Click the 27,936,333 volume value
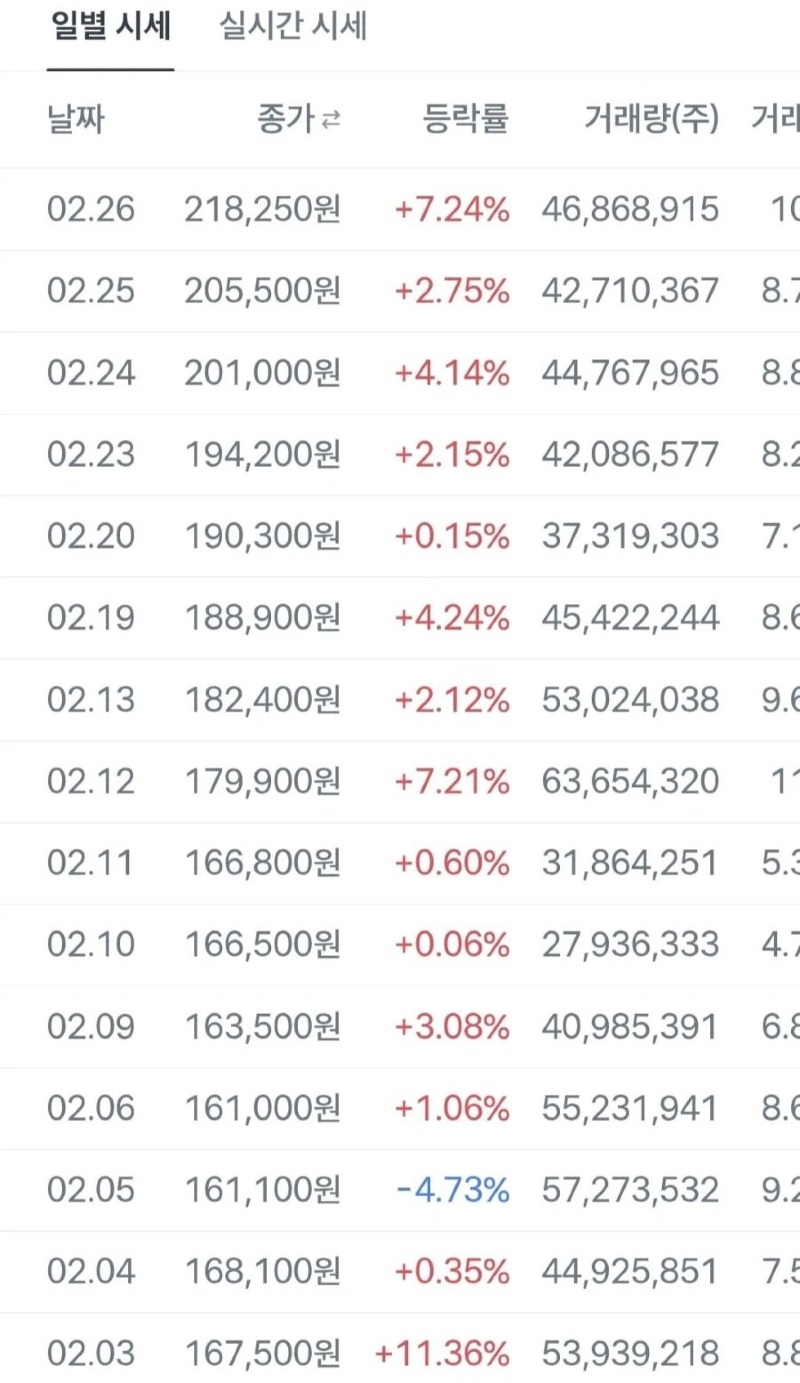Viewport: 800px width, 1383px height. (630, 945)
